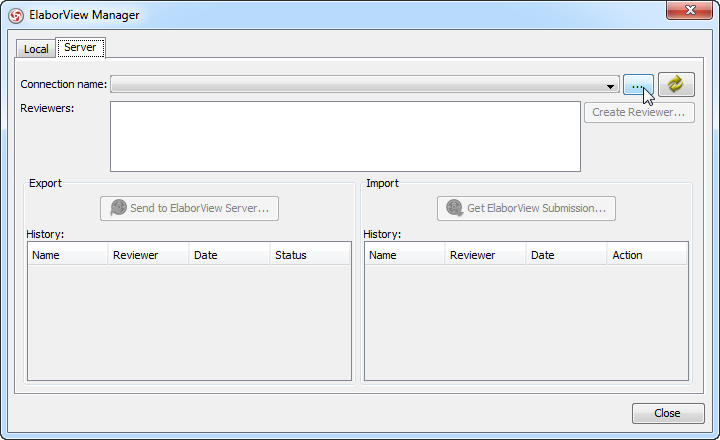Sort Import history by Reviewer column

click(x=485, y=255)
